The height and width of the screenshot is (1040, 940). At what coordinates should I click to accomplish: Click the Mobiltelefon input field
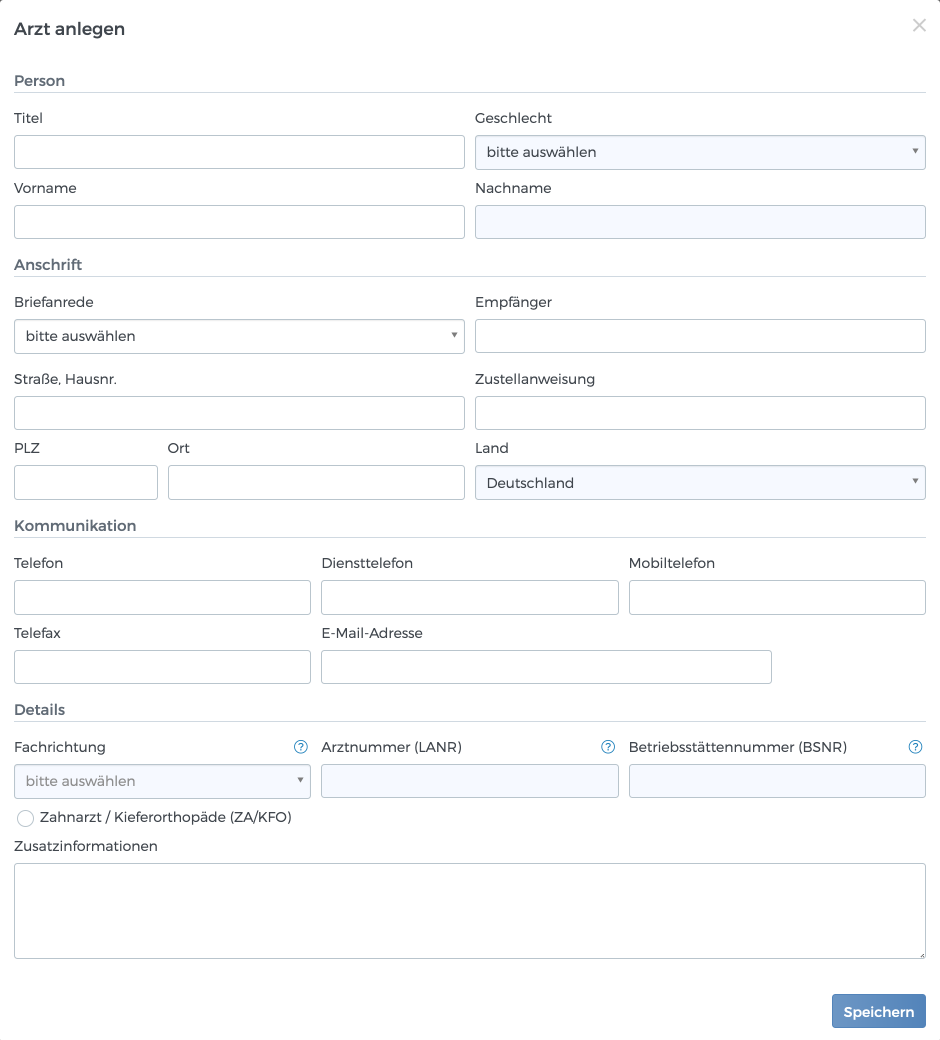[777, 597]
